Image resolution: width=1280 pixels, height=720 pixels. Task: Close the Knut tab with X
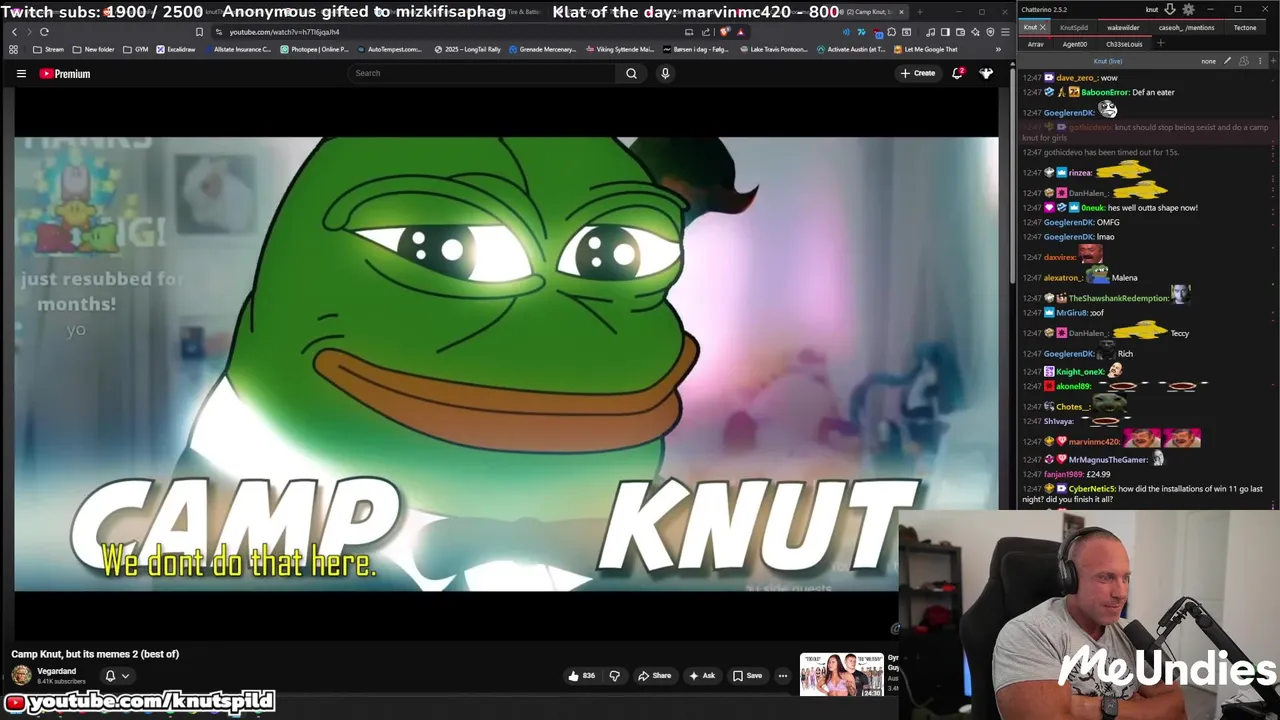click(1042, 27)
